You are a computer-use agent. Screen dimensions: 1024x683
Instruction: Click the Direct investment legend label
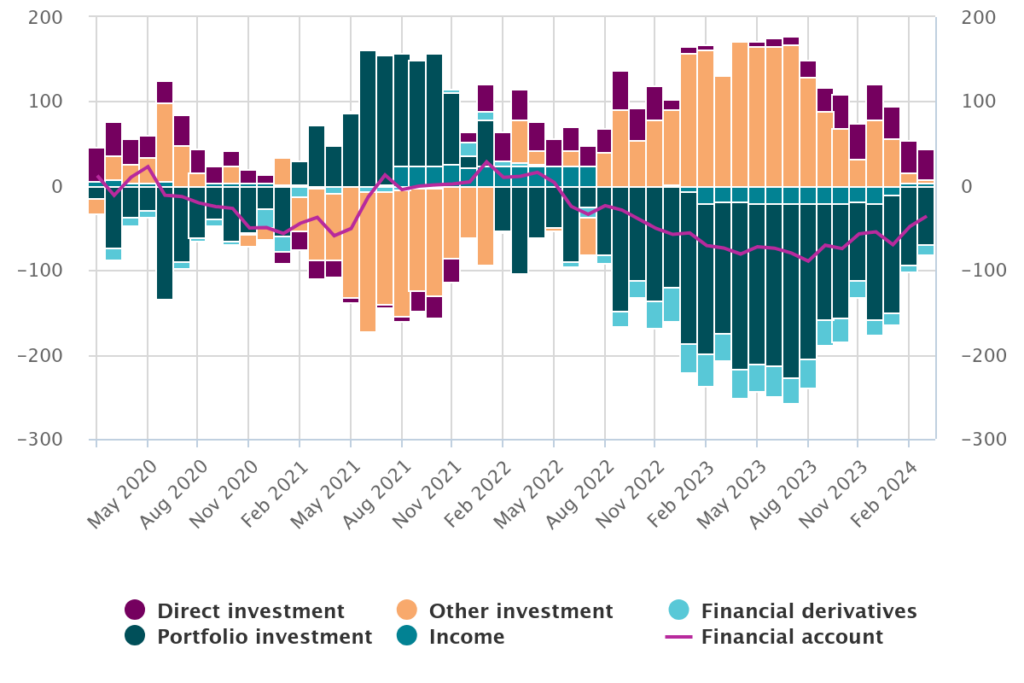(x=250, y=611)
